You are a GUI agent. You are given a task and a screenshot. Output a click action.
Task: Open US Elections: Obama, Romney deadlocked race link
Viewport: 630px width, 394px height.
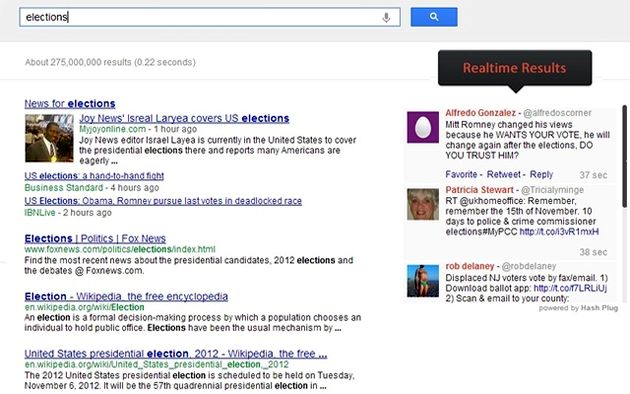163,201
